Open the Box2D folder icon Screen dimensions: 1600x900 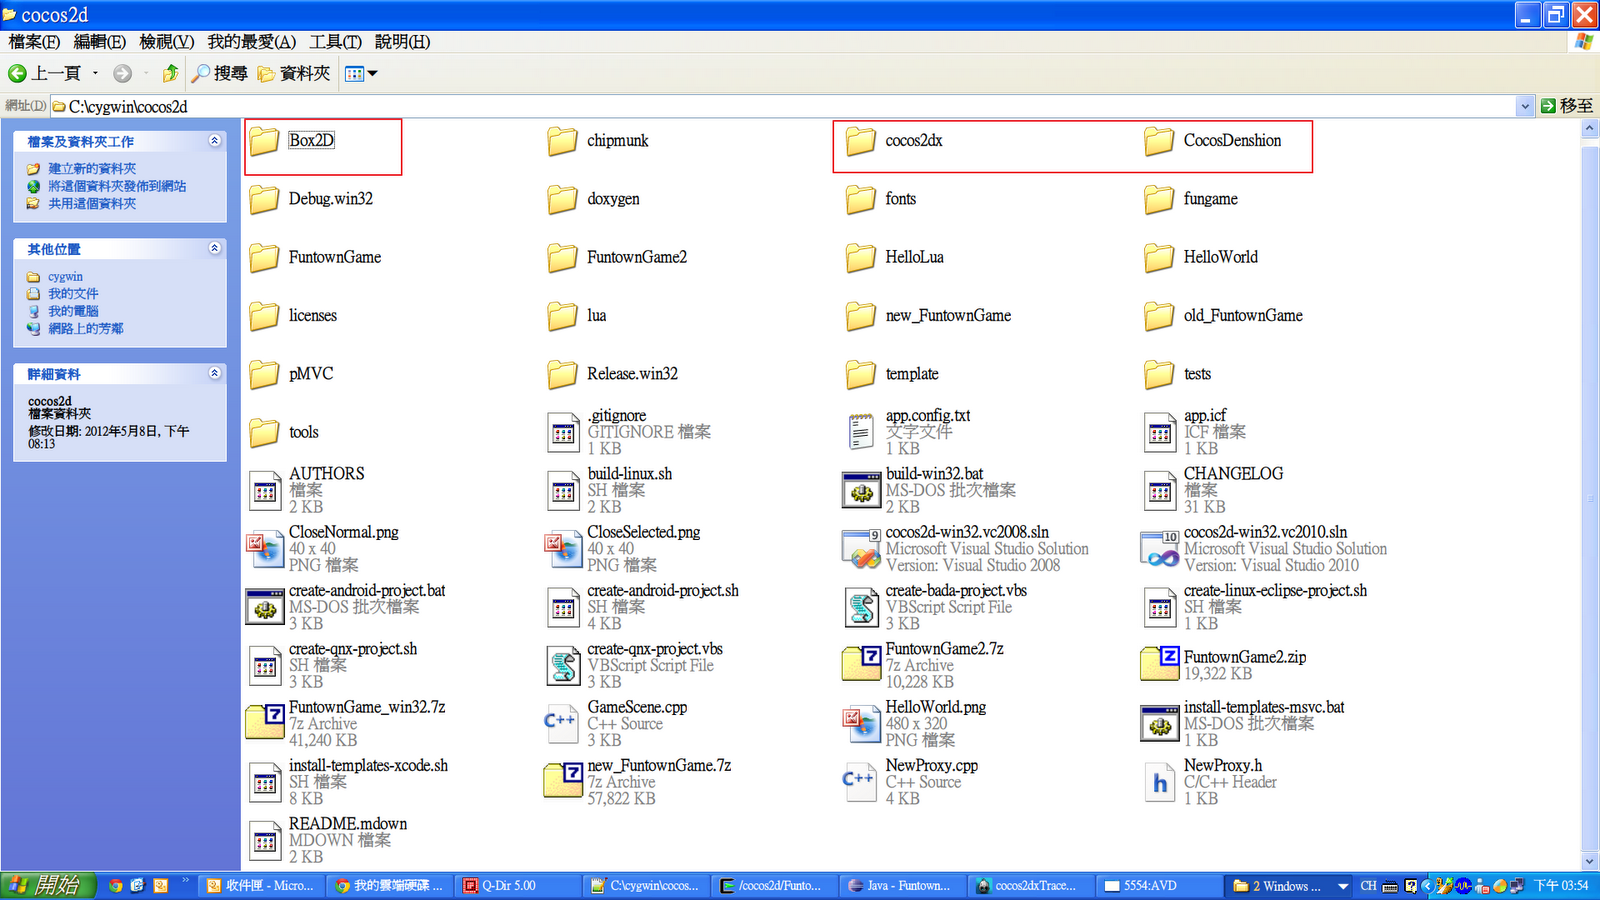(264, 141)
